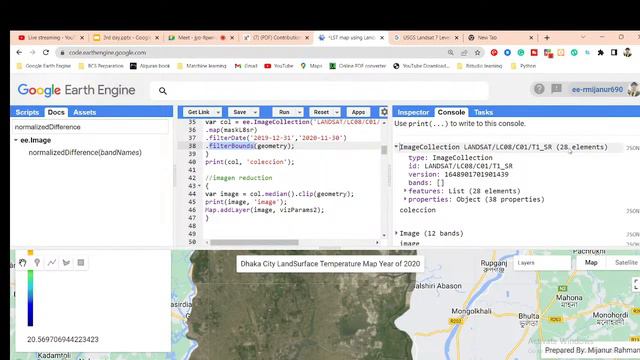640x360 pixels.
Task: Open the red Pinterest extension icon
Action: pyautogui.click(x=494, y=52)
